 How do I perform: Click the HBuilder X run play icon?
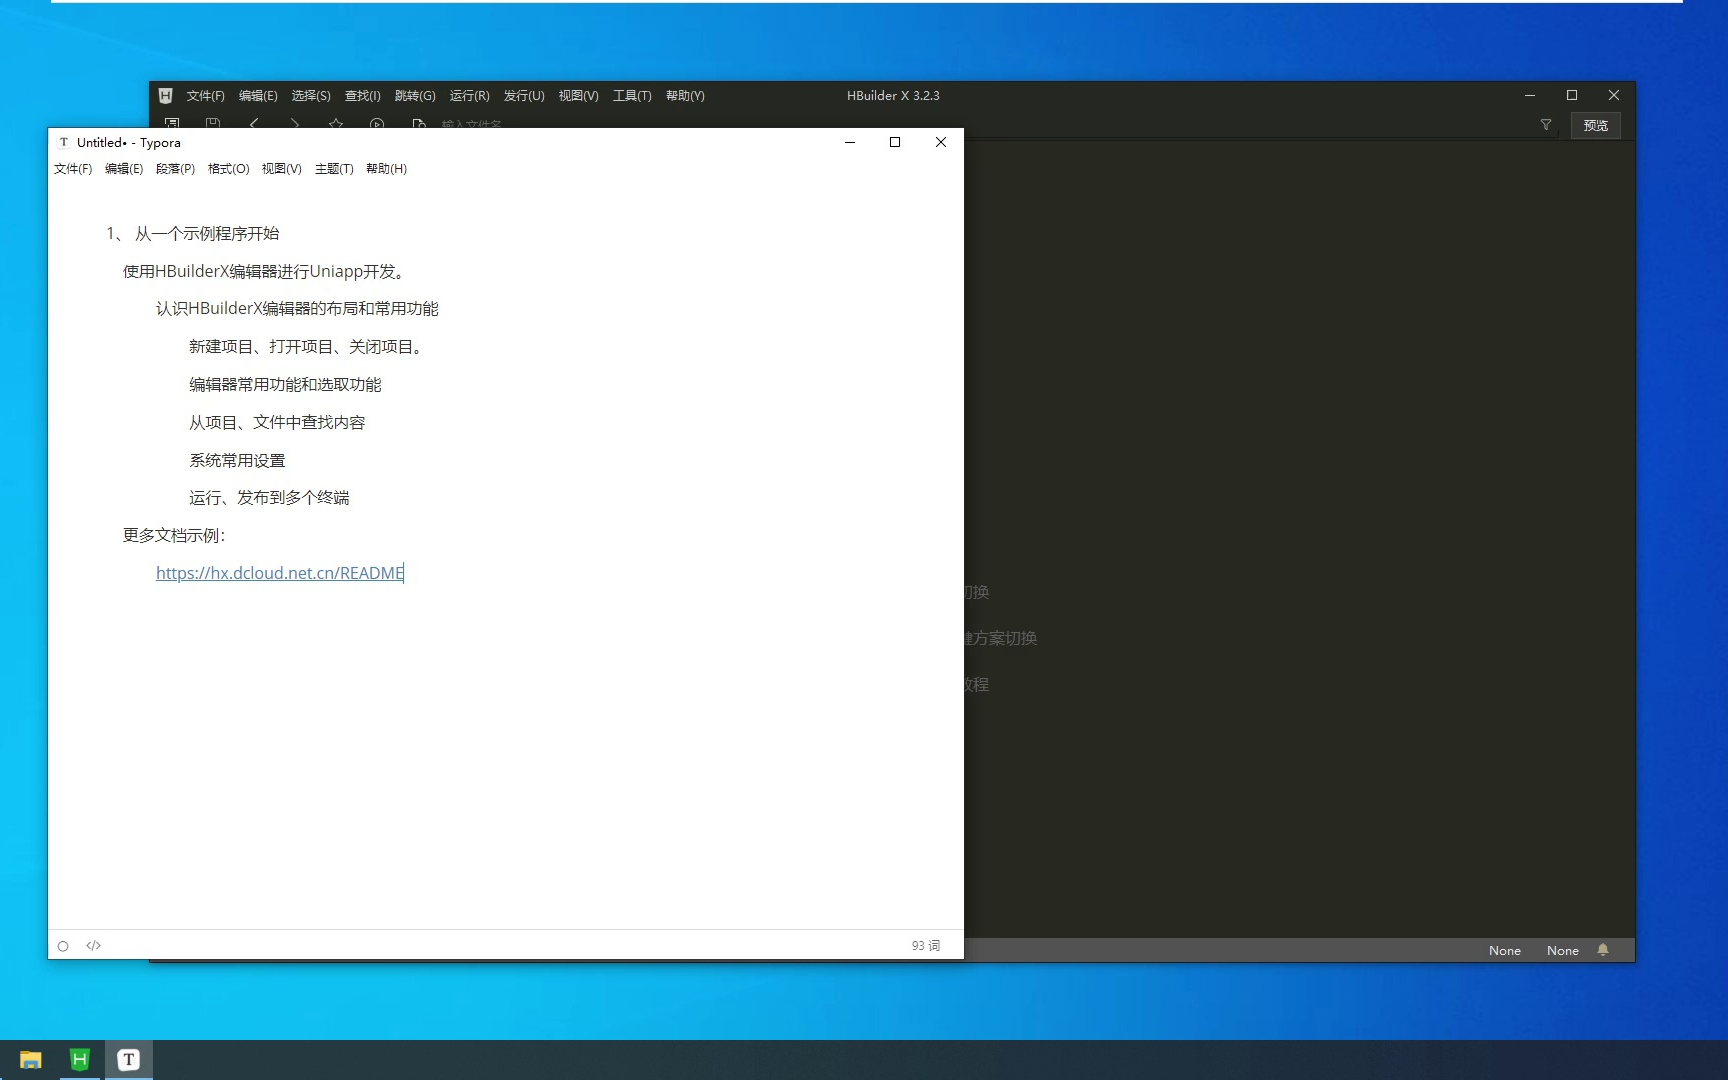pos(377,123)
